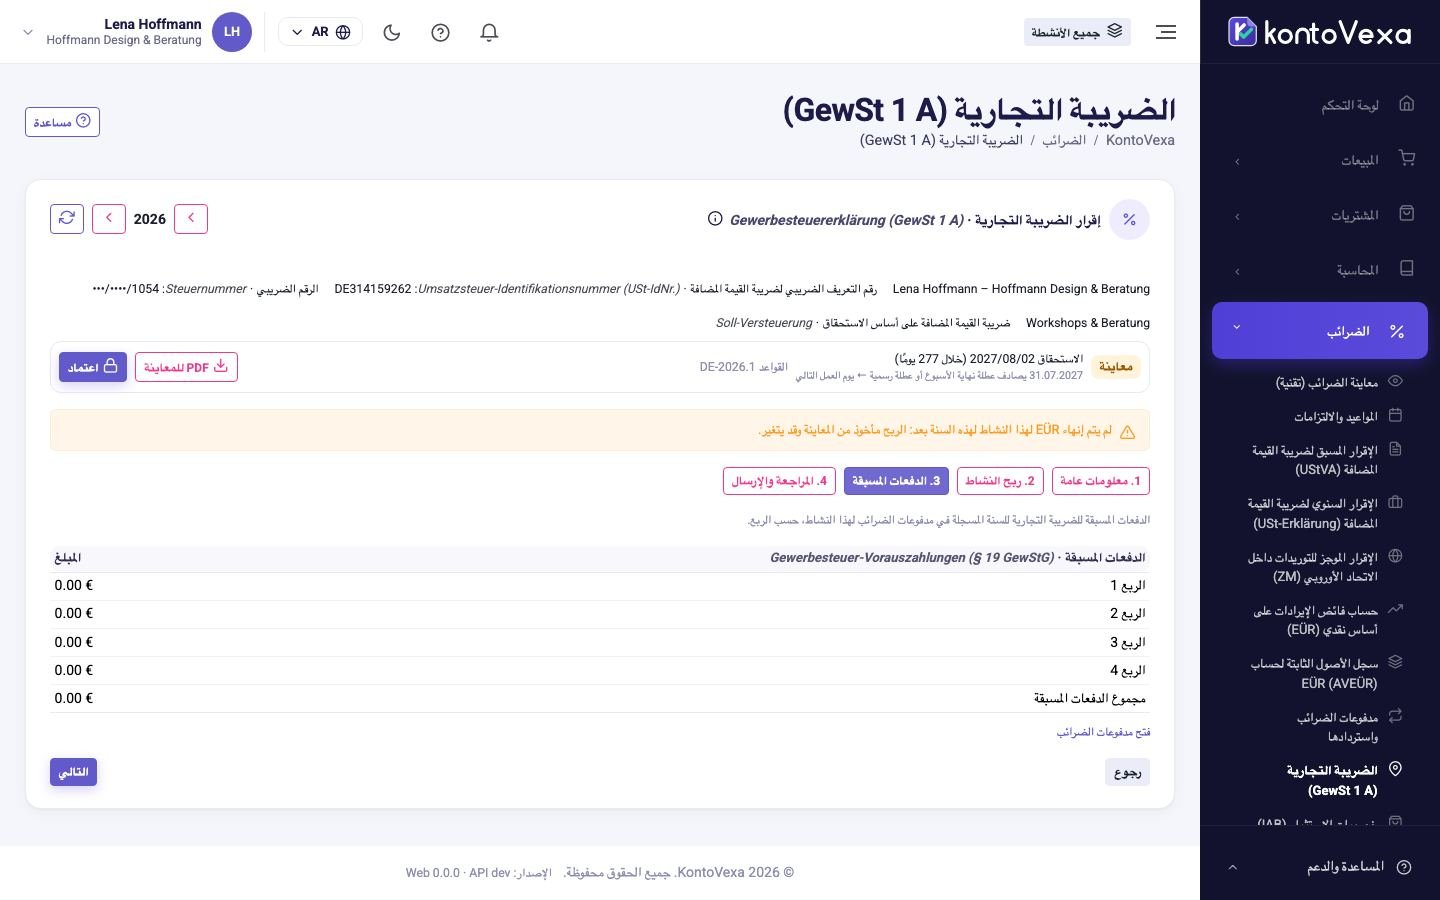Open فتح مدفوعات الضرائب link
The image size is (1440, 900).
(1103, 732)
